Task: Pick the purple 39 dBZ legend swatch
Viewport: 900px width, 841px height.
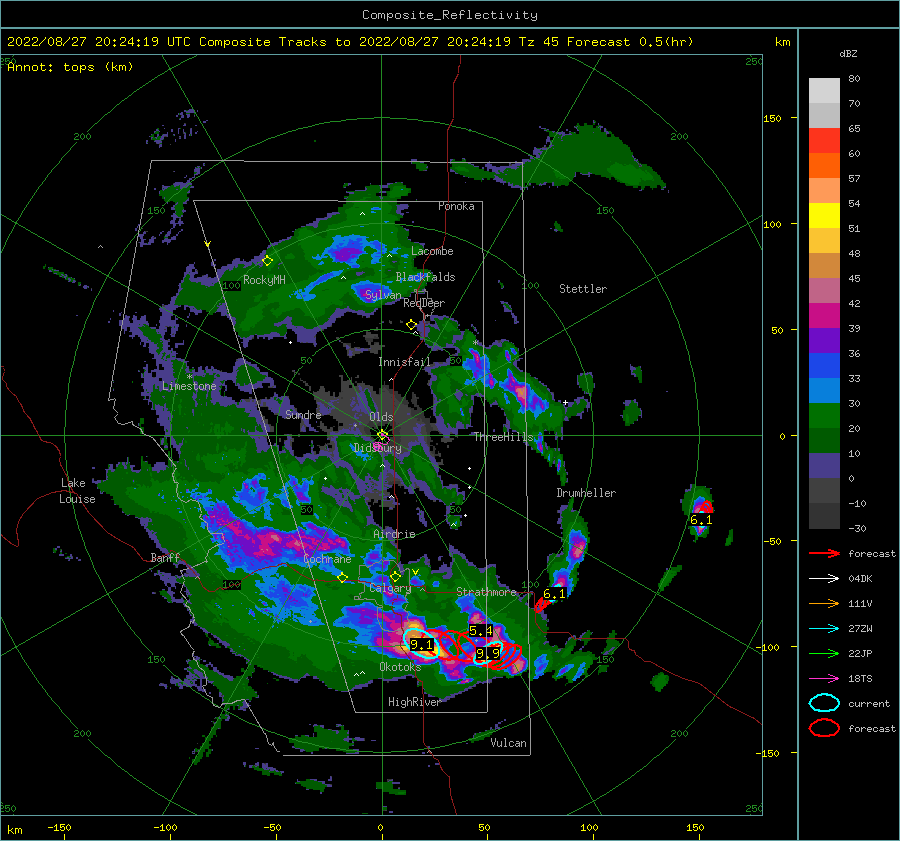Action: coord(824,340)
